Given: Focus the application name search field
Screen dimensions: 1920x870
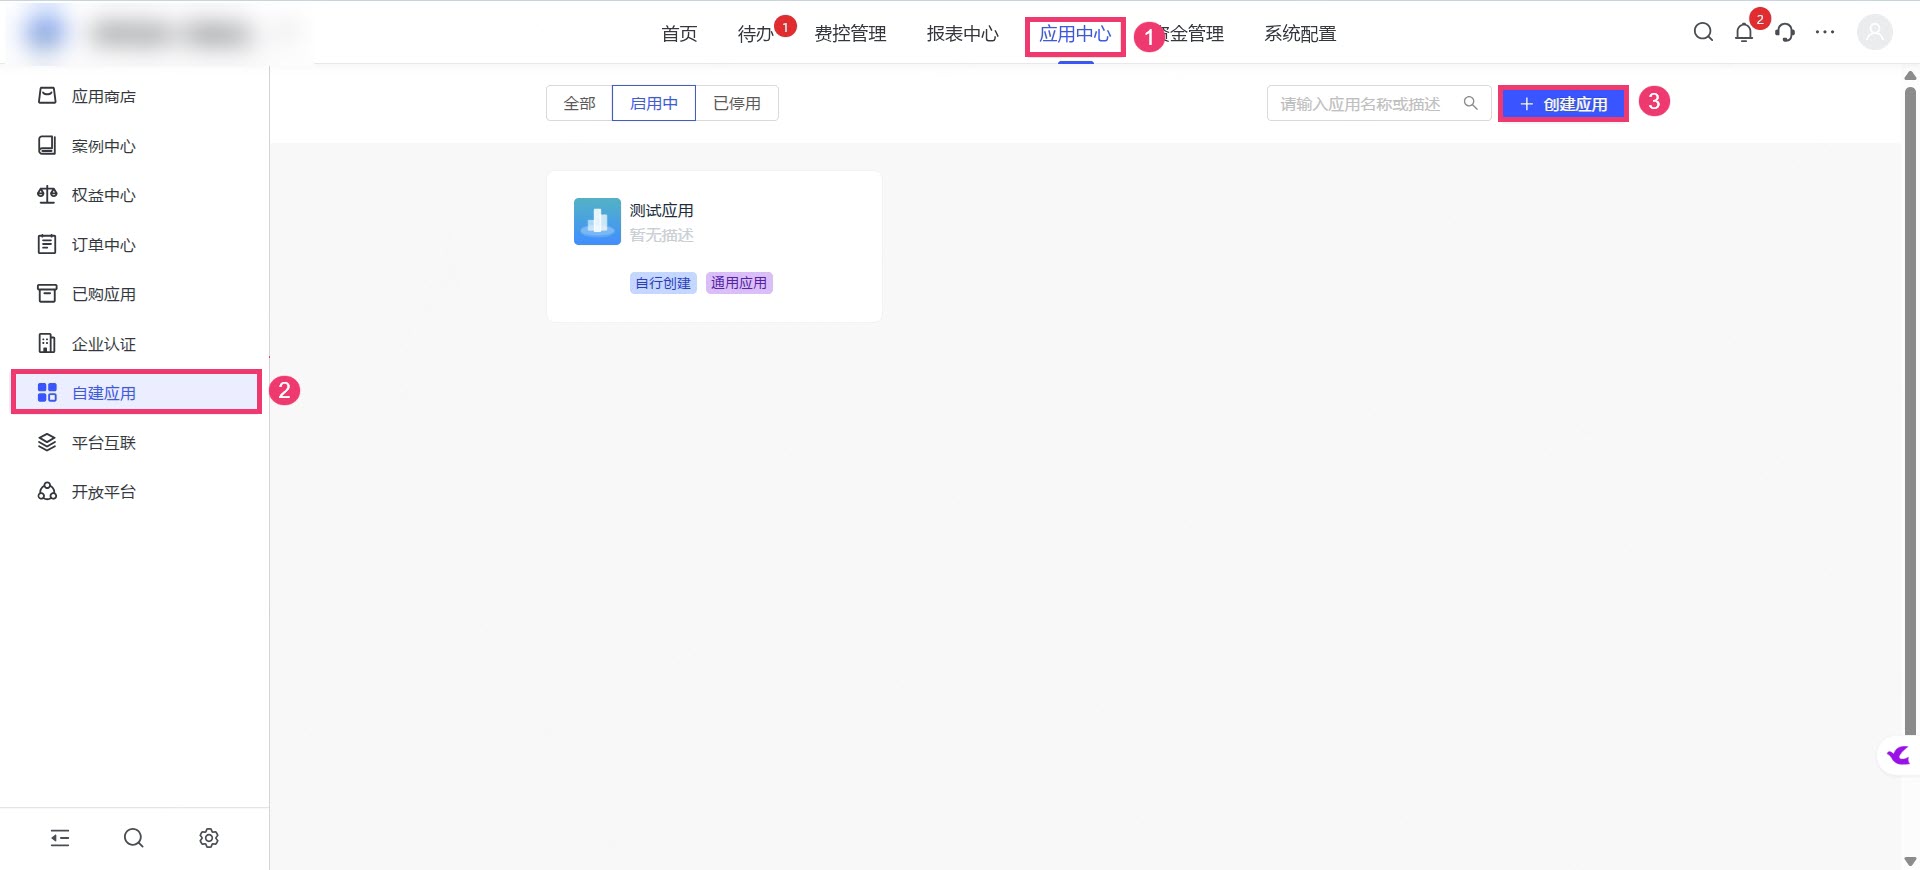Looking at the screenshot, I should pyautogui.click(x=1366, y=104).
